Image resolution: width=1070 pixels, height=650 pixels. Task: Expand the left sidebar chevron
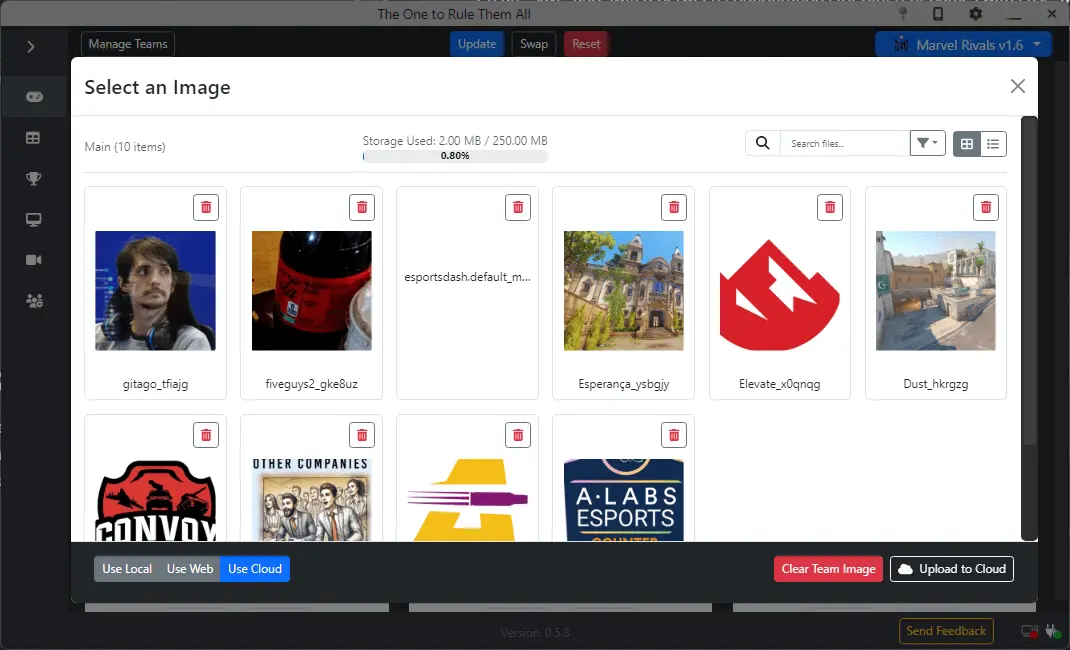(31, 47)
